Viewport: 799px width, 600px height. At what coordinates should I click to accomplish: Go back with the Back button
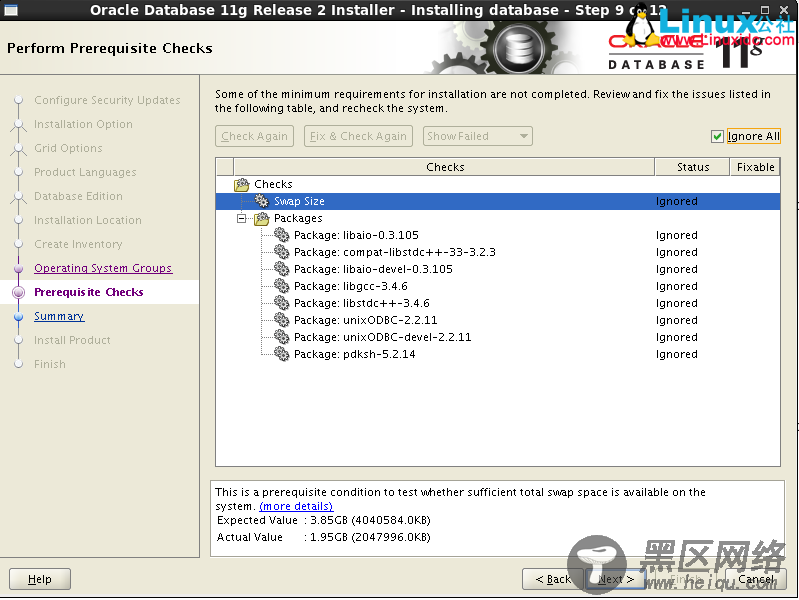553,579
